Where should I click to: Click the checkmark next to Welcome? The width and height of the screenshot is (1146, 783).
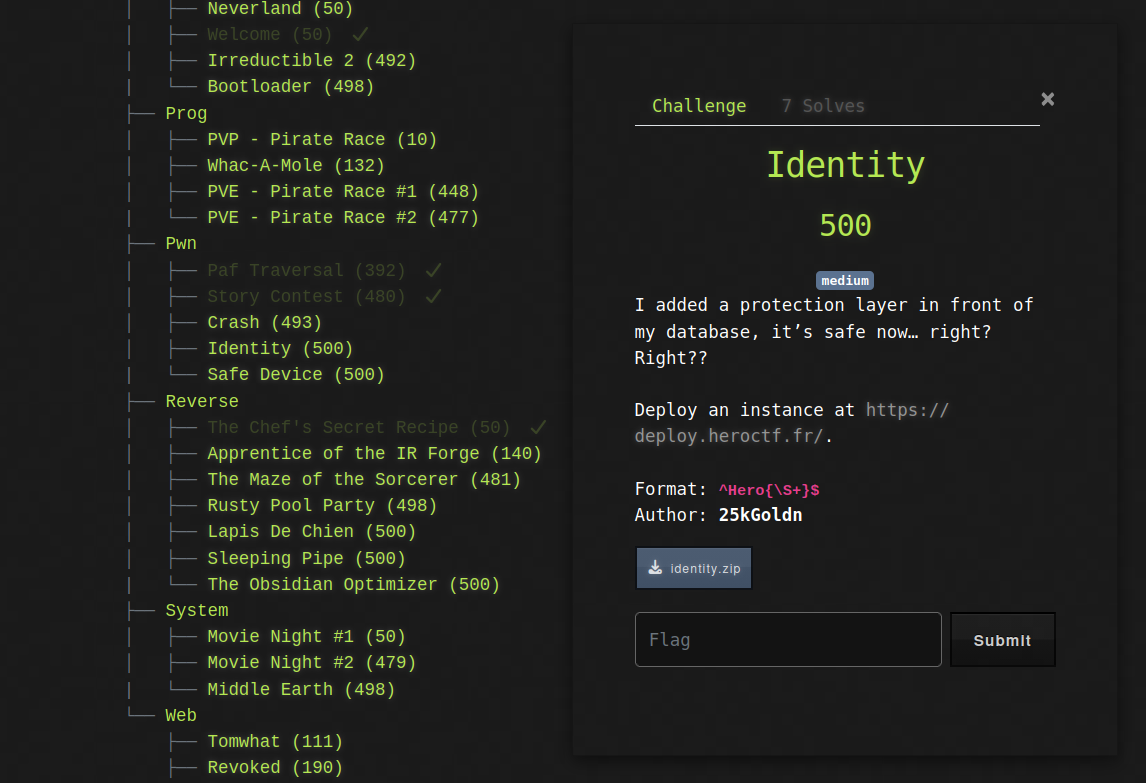361,35
